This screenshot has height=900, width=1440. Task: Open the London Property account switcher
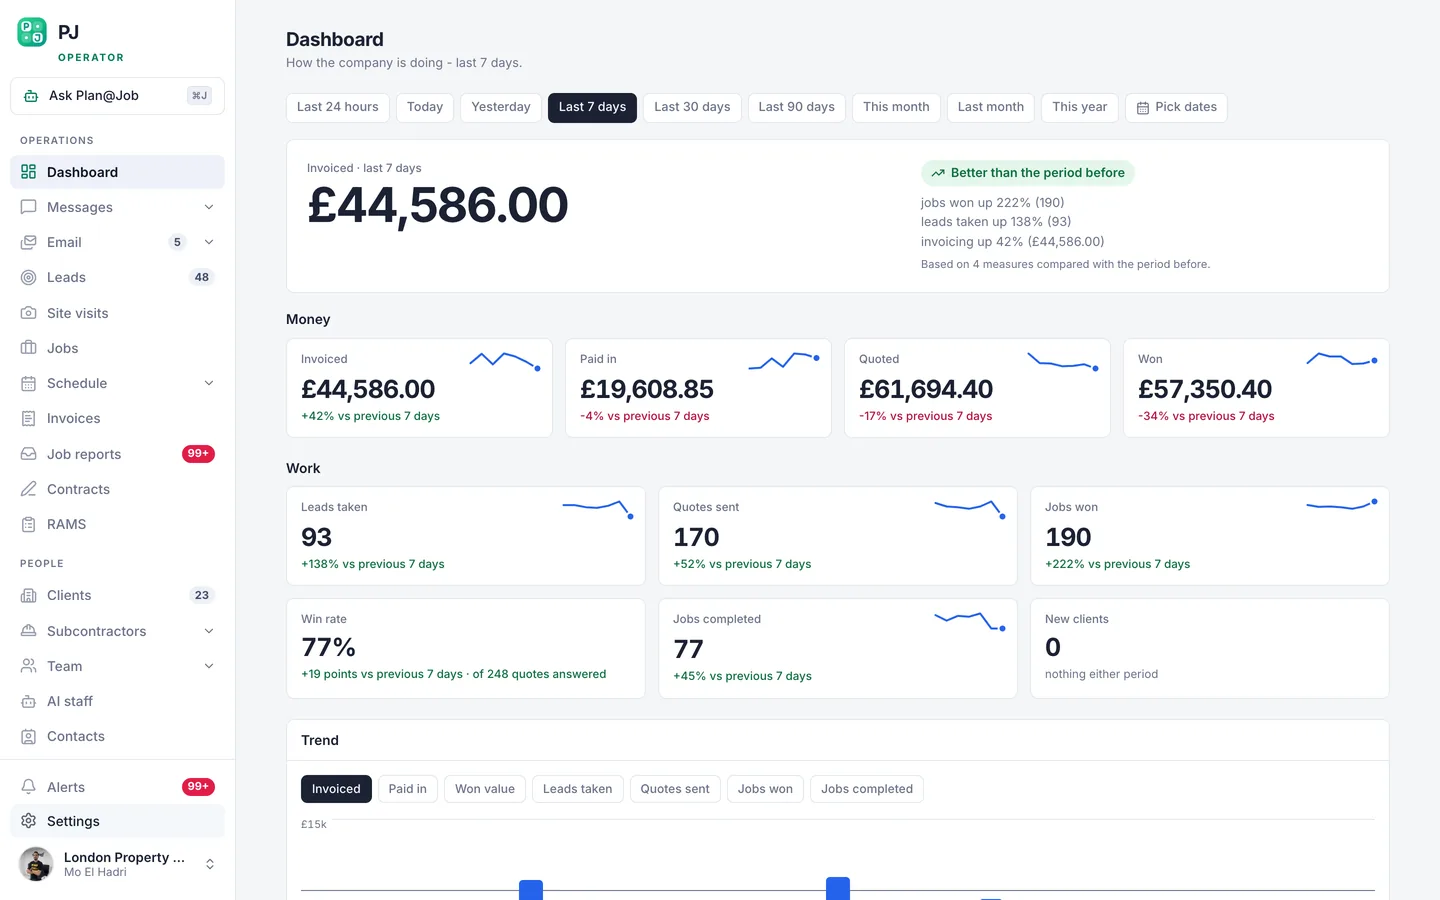click(x=118, y=864)
